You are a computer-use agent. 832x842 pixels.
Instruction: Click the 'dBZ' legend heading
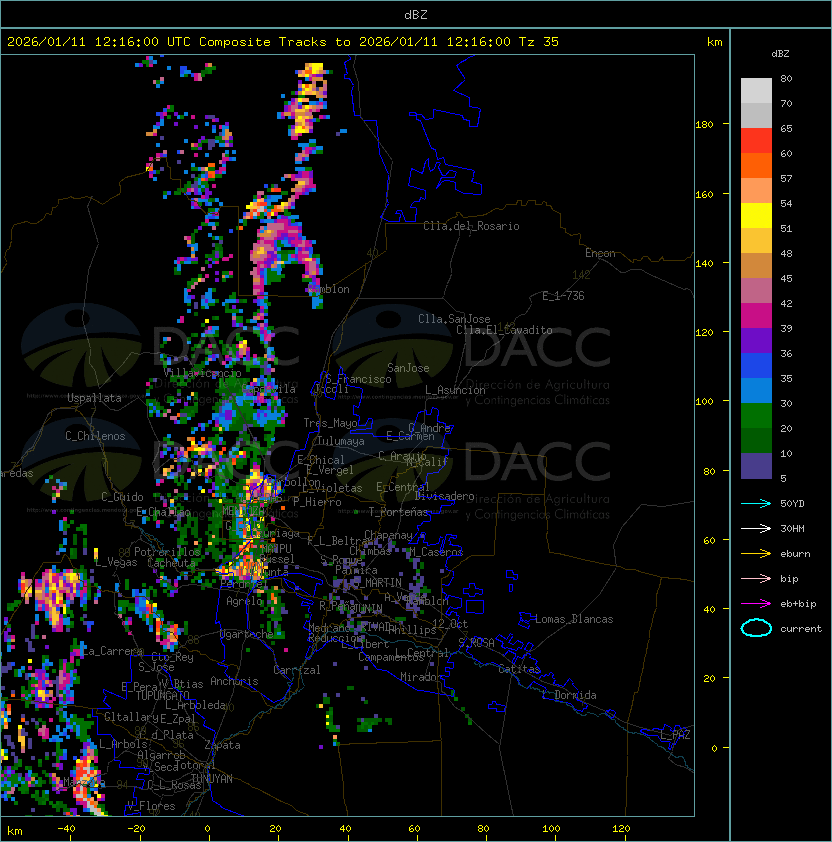pyautogui.click(x=780, y=54)
